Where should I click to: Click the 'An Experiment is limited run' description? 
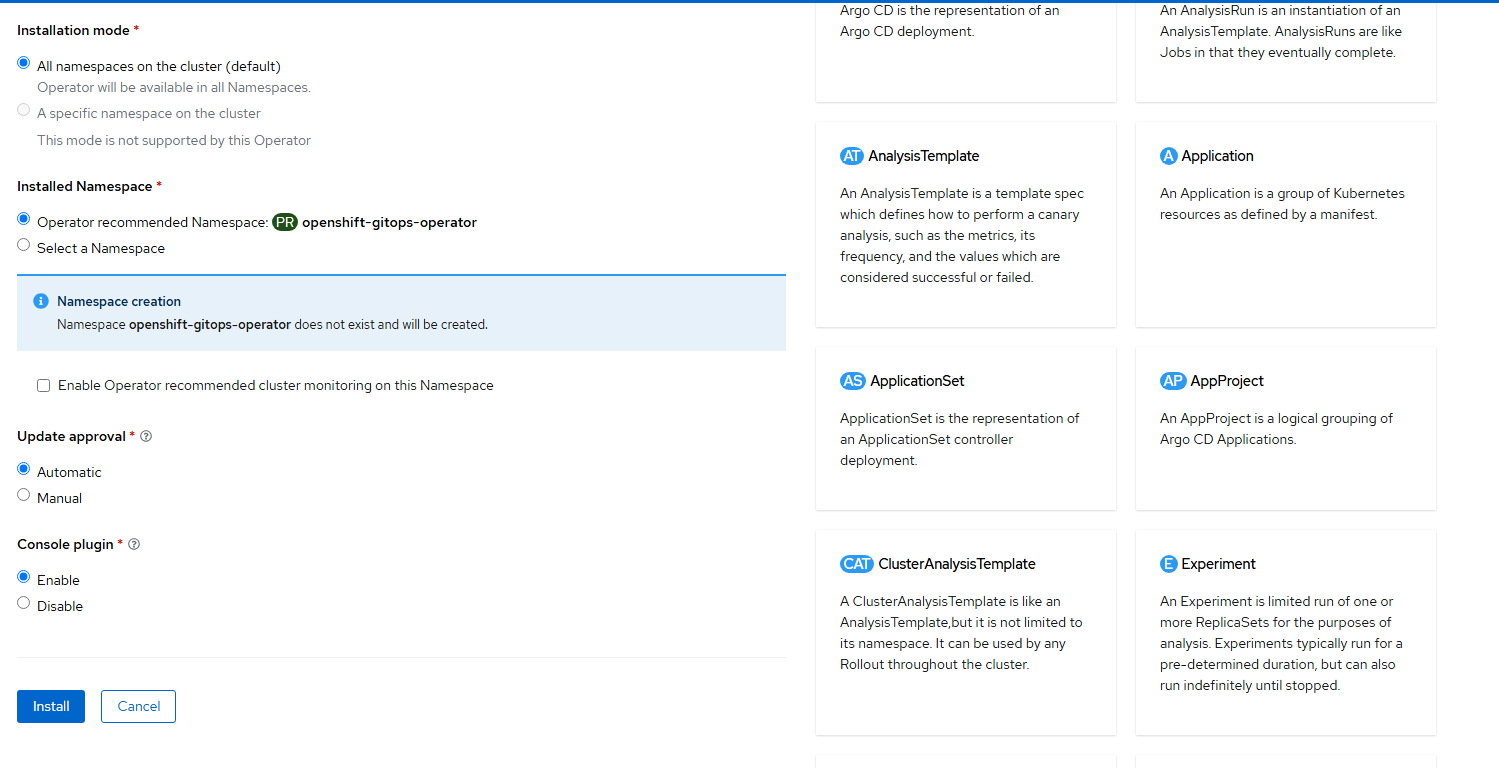pyautogui.click(x=1281, y=644)
